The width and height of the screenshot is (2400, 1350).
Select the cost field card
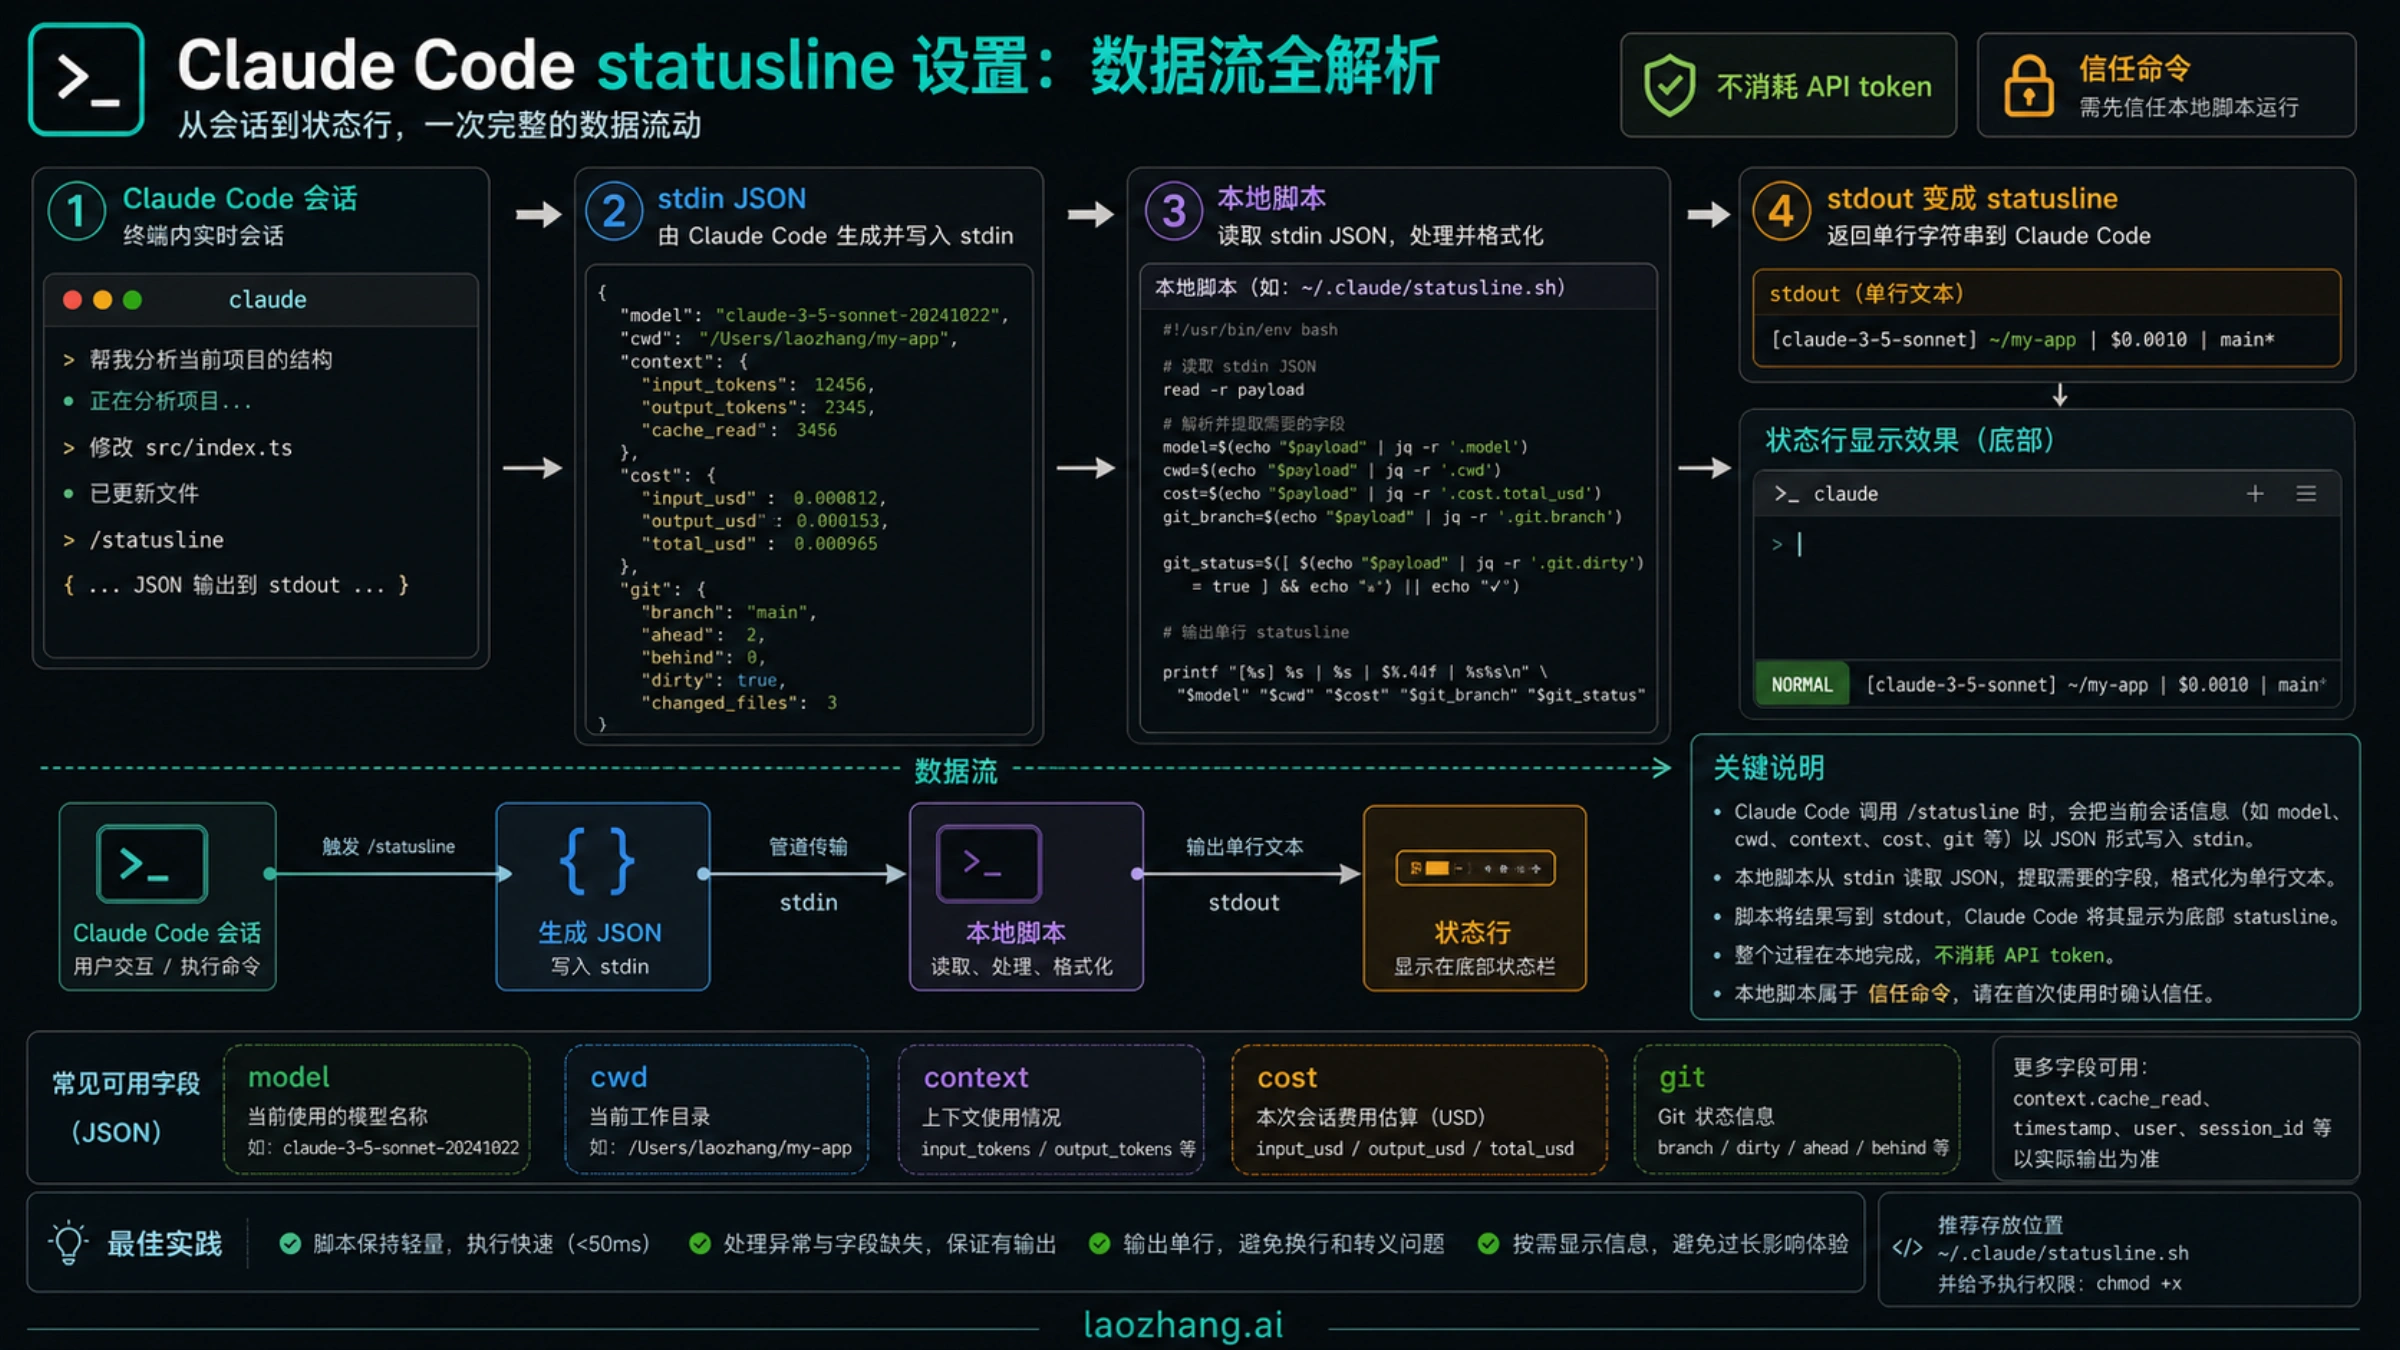[x=1419, y=1109]
